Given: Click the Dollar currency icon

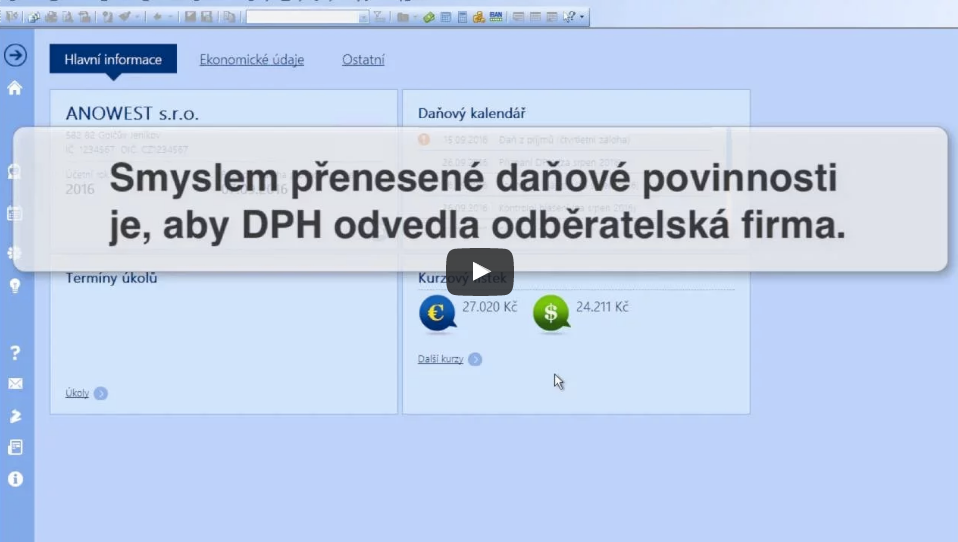Looking at the screenshot, I should 551,313.
